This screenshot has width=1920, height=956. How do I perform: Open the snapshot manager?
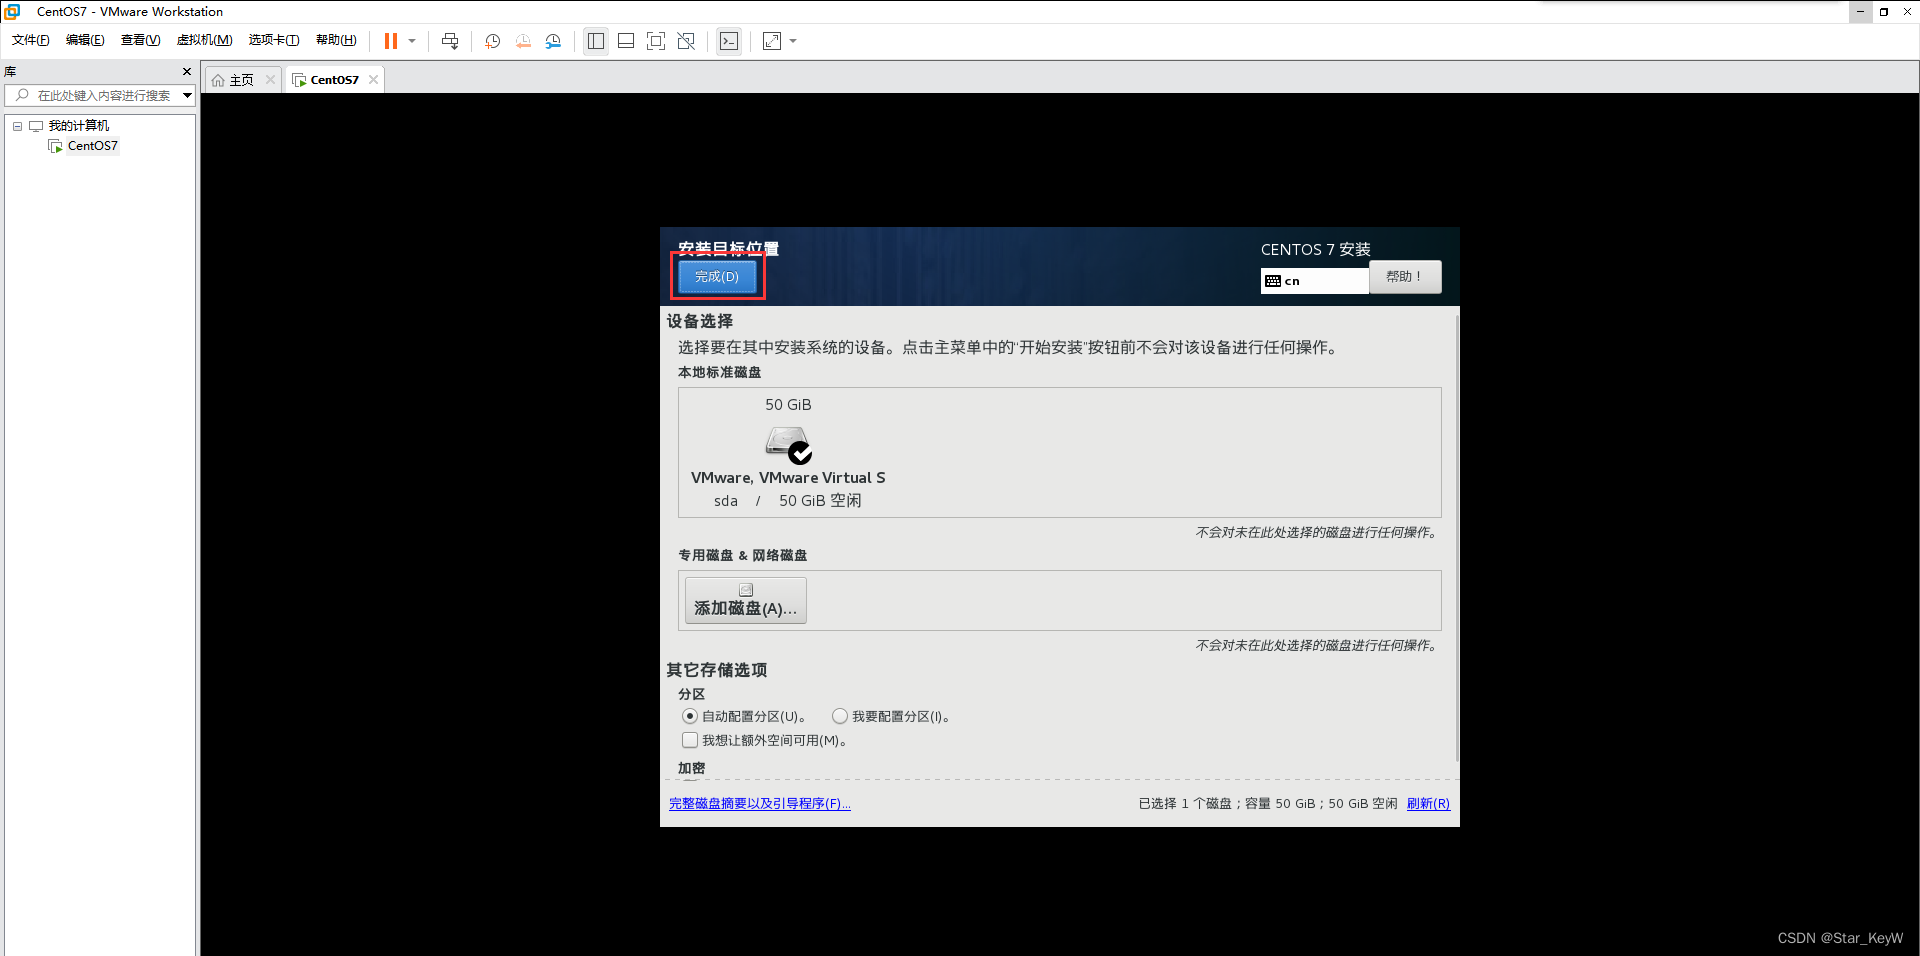point(553,41)
